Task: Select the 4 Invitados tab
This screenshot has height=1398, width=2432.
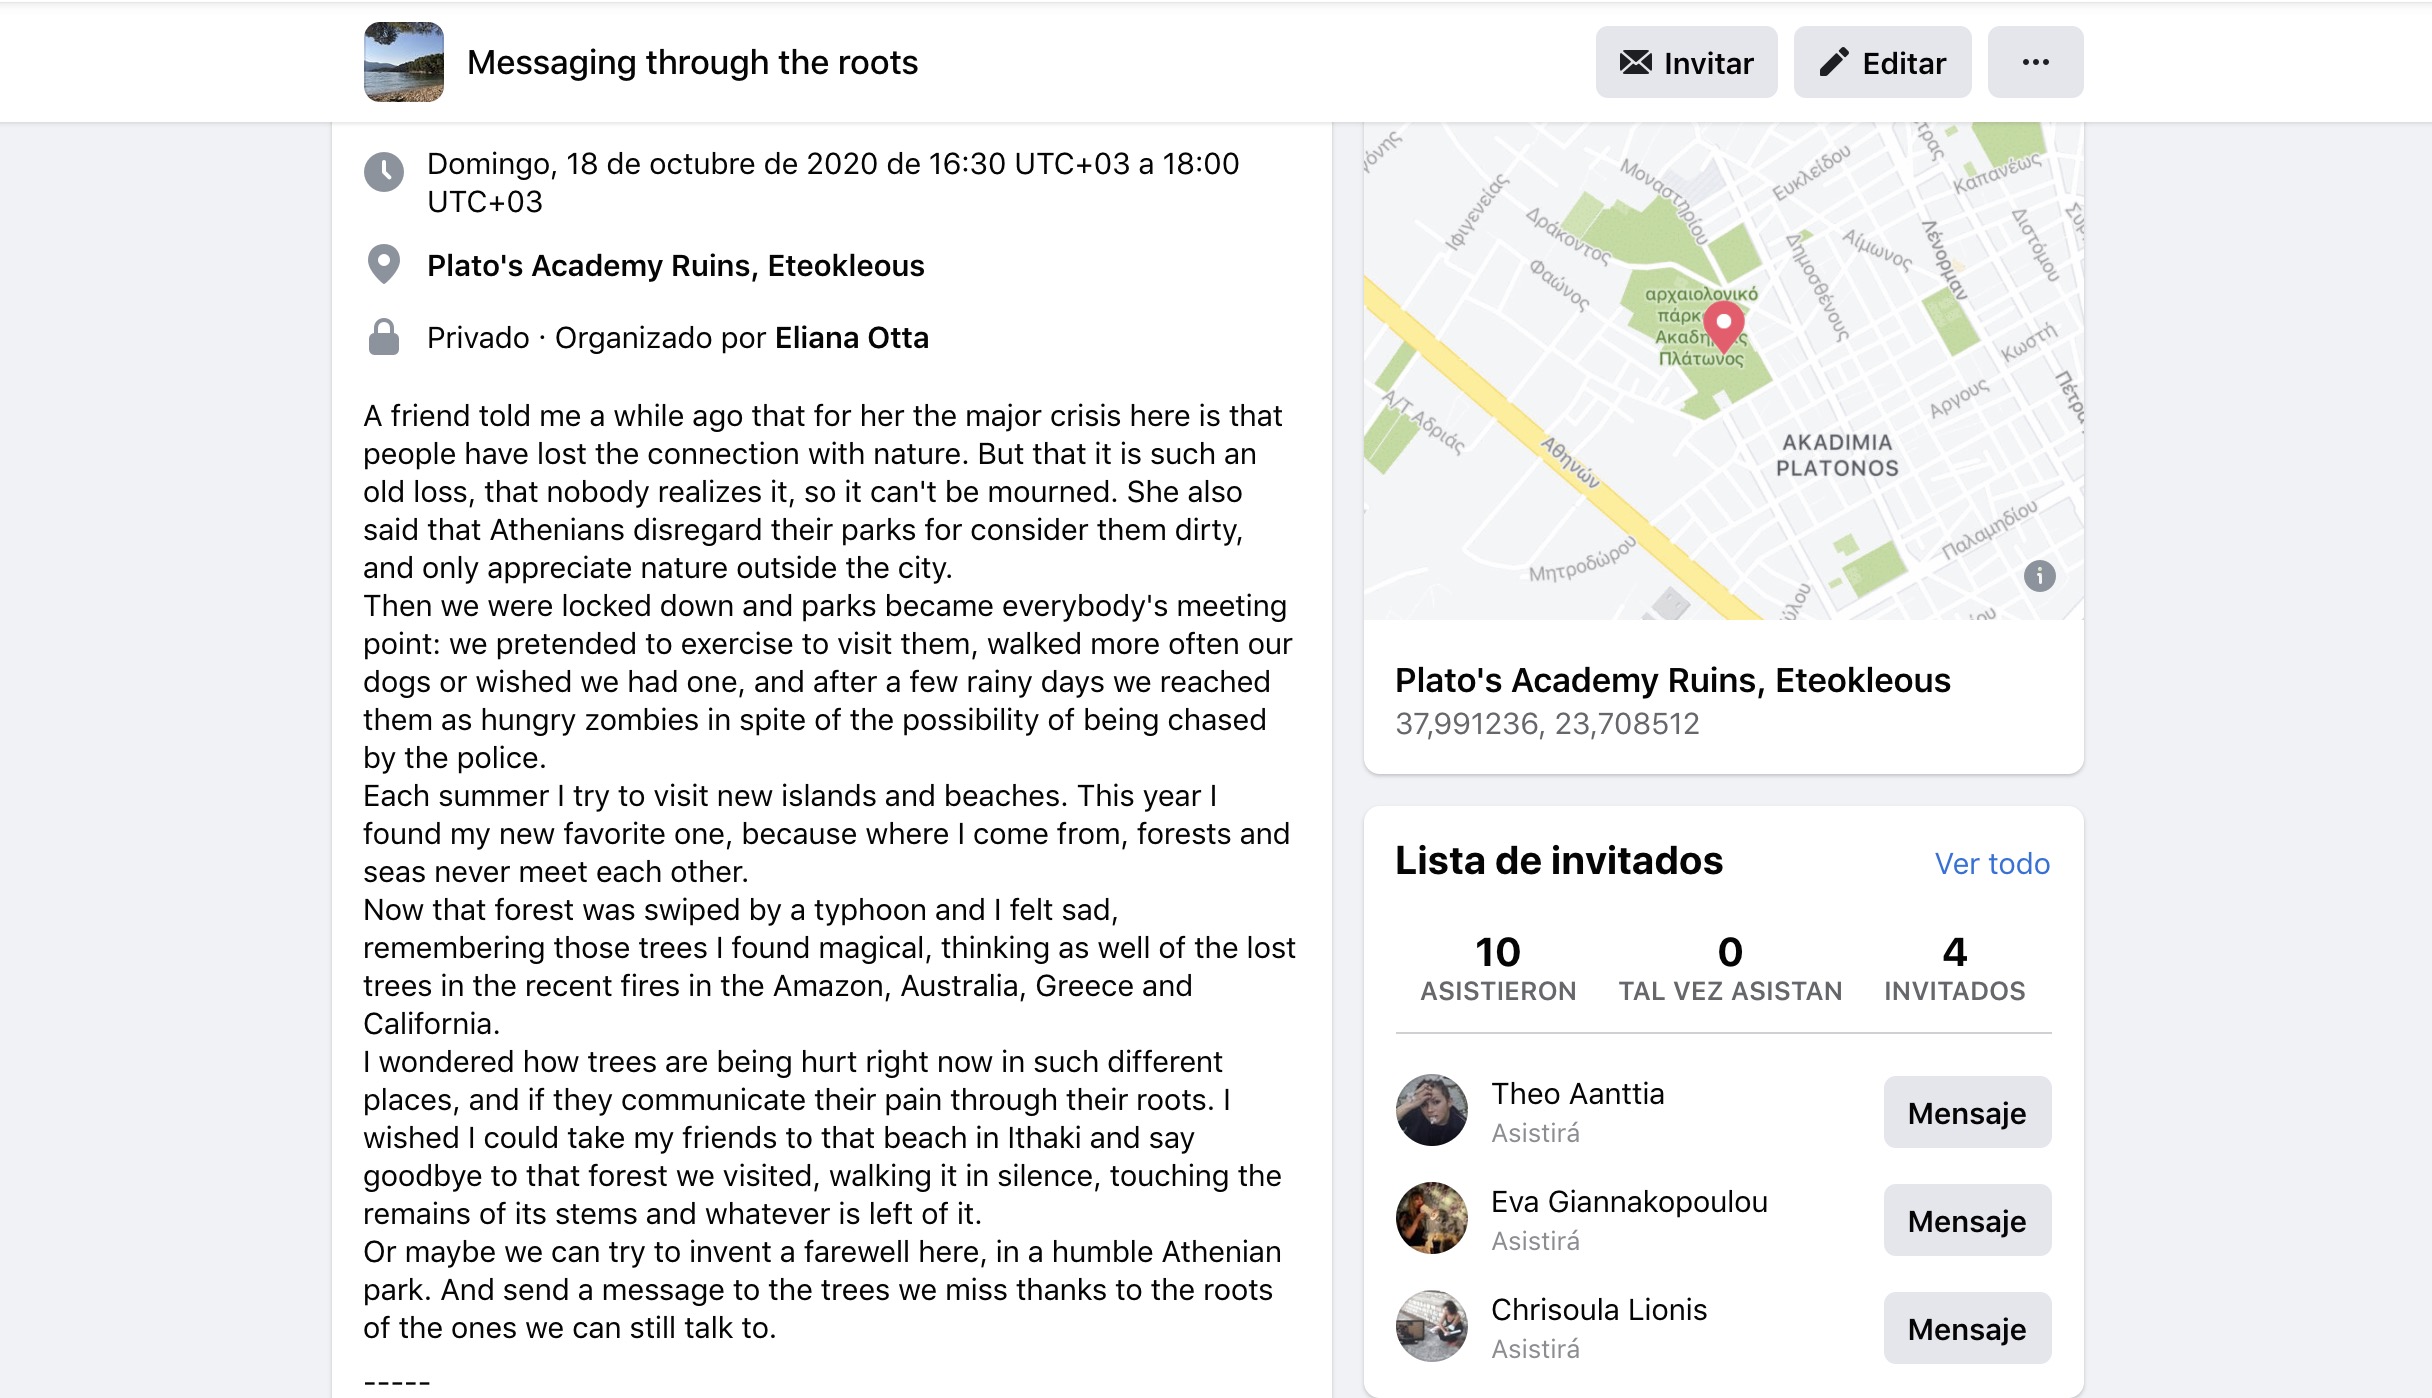Action: click(x=1954, y=967)
